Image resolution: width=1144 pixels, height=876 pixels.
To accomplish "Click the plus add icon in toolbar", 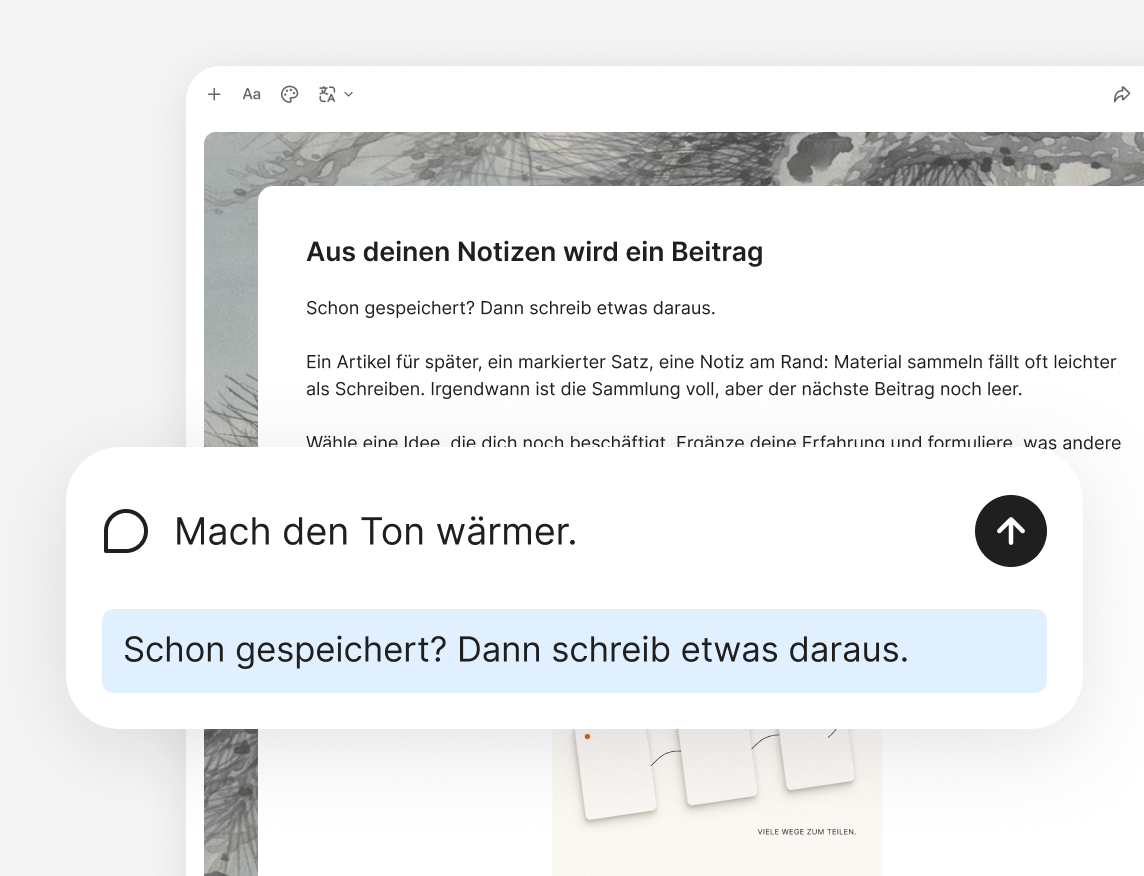I will coord(214,94).
